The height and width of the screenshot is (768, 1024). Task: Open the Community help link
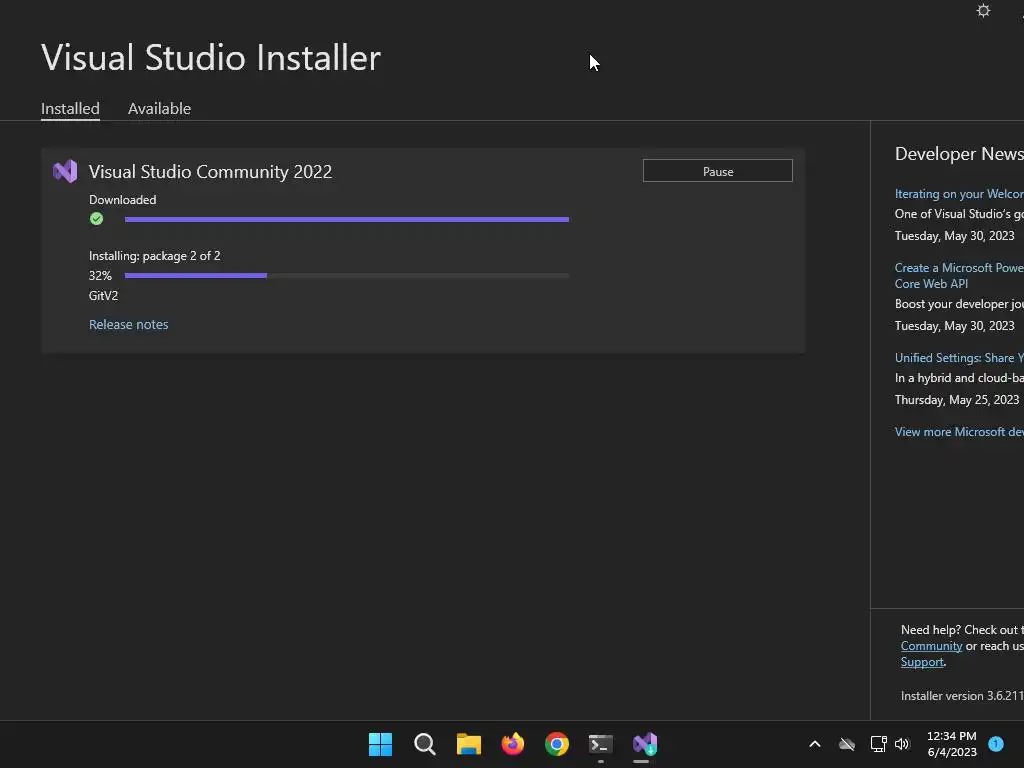tap(931, 646)
